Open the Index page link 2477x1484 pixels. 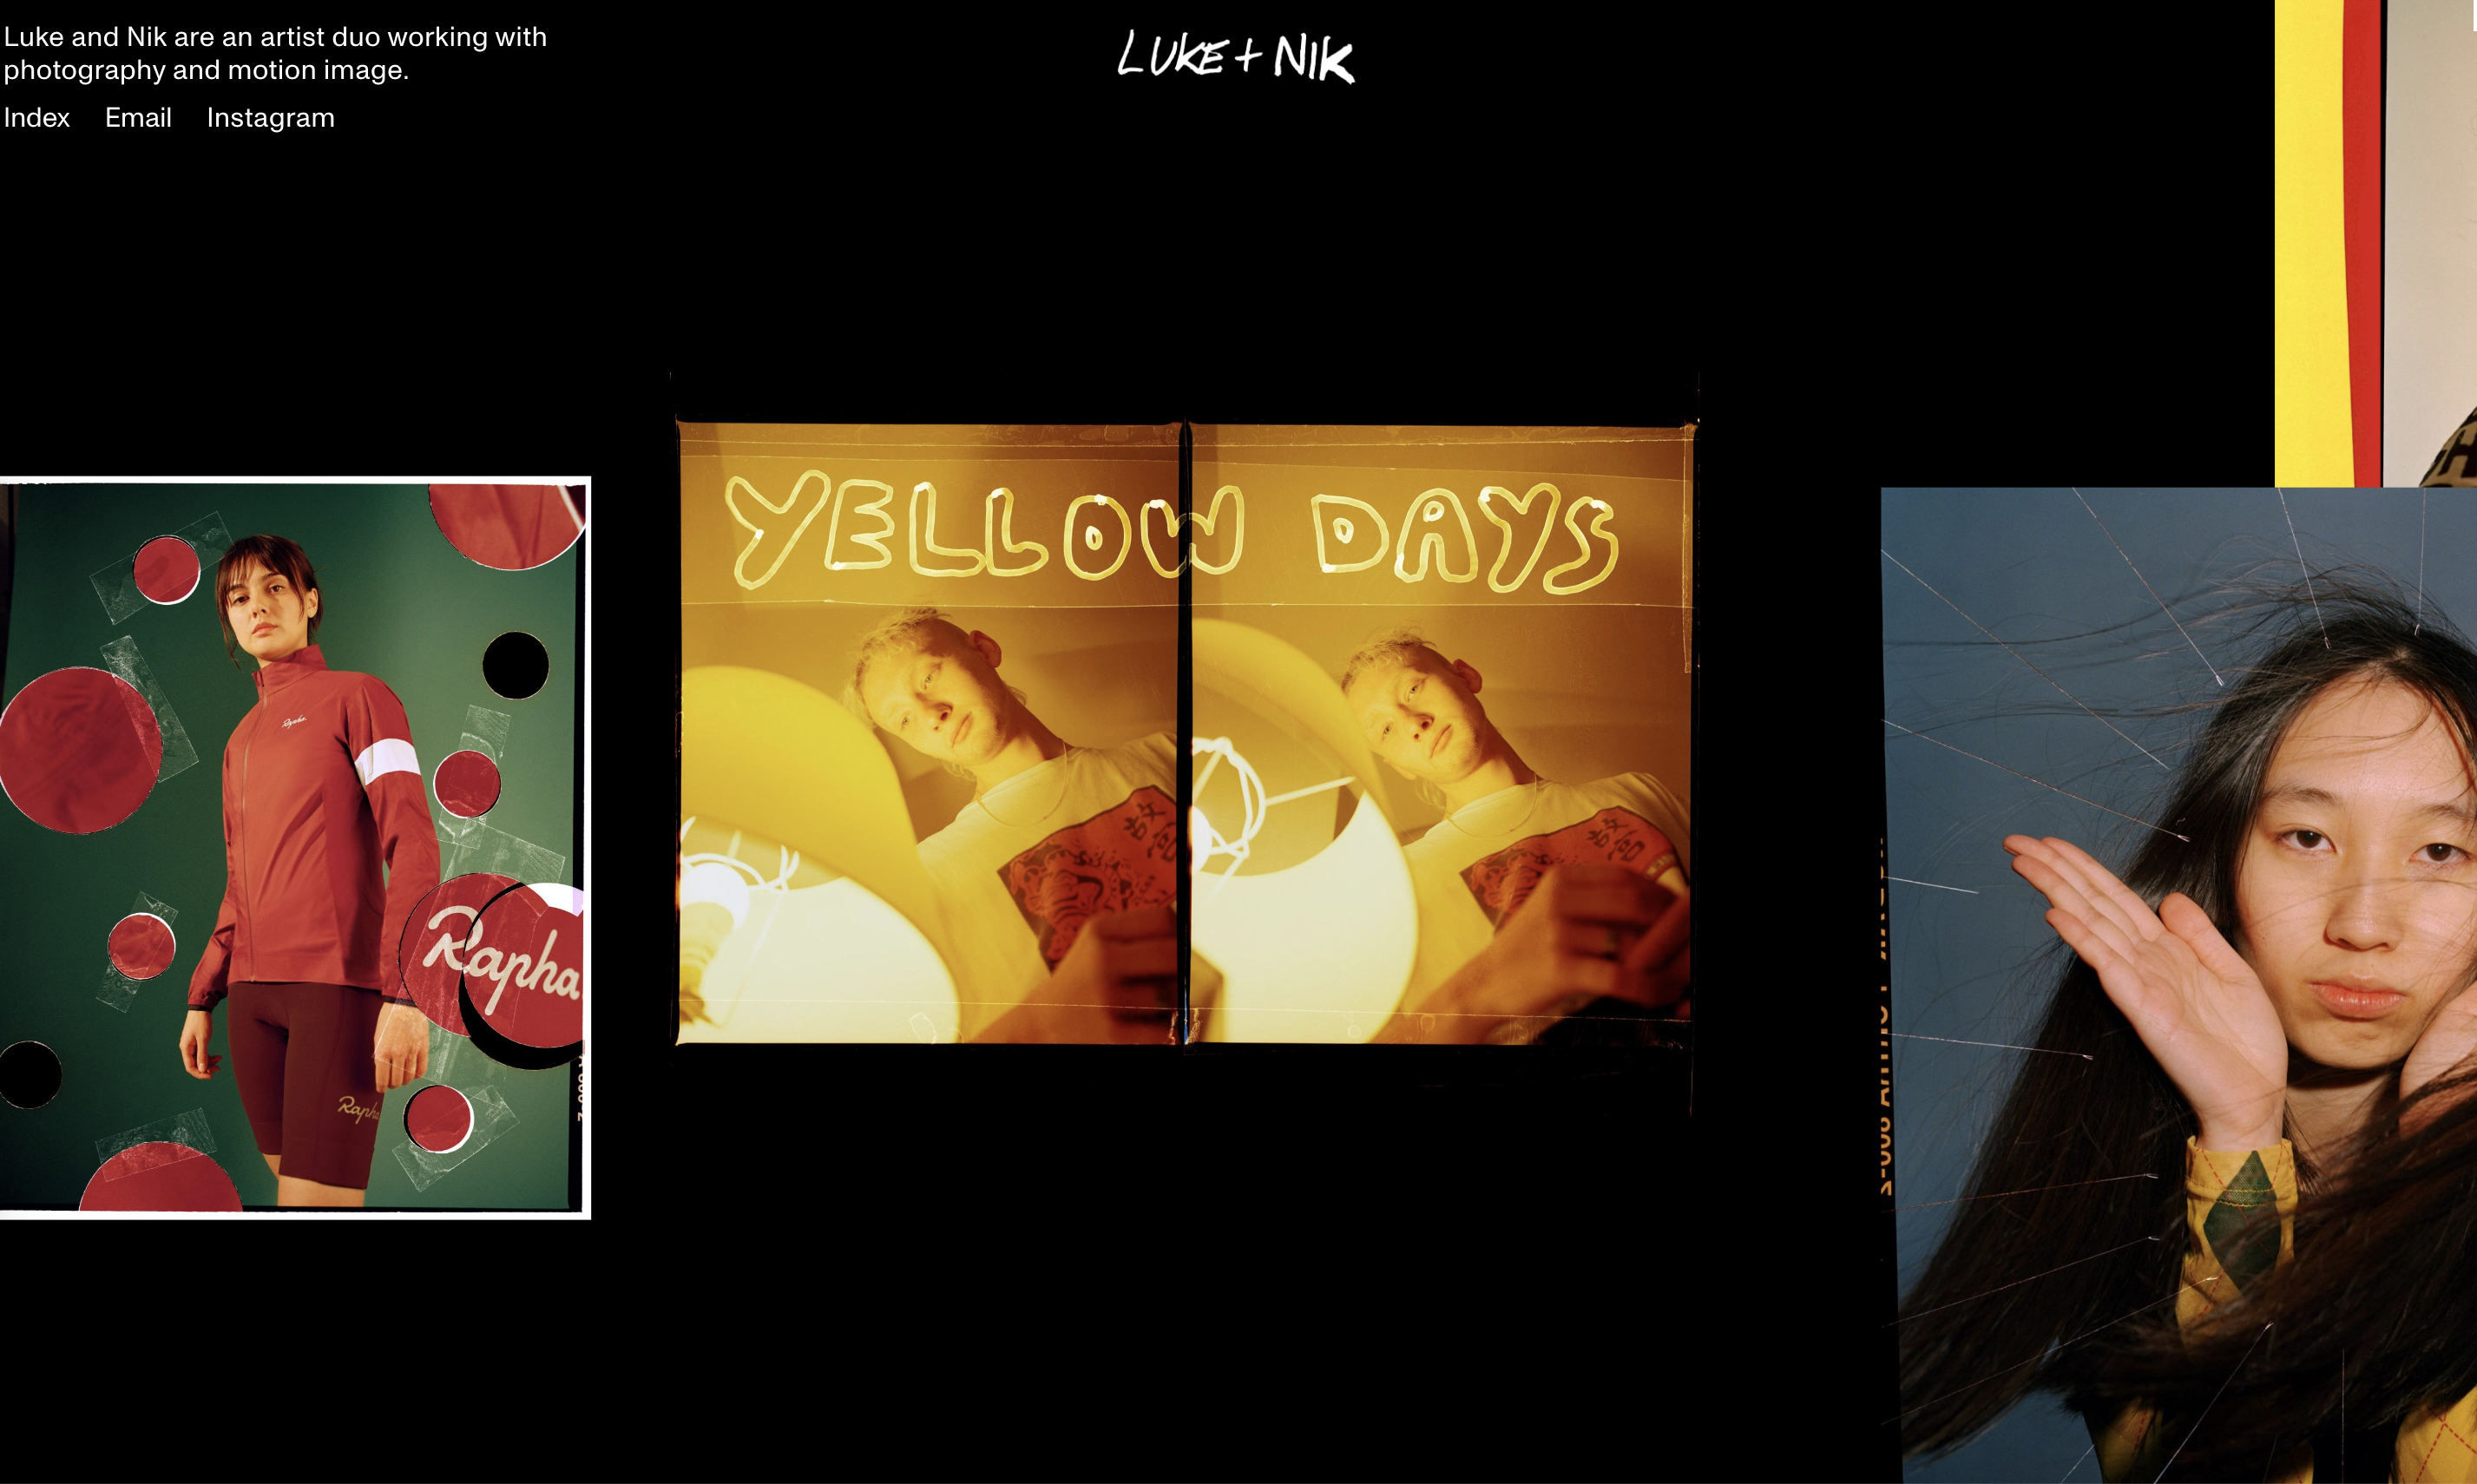click(37, 118)
